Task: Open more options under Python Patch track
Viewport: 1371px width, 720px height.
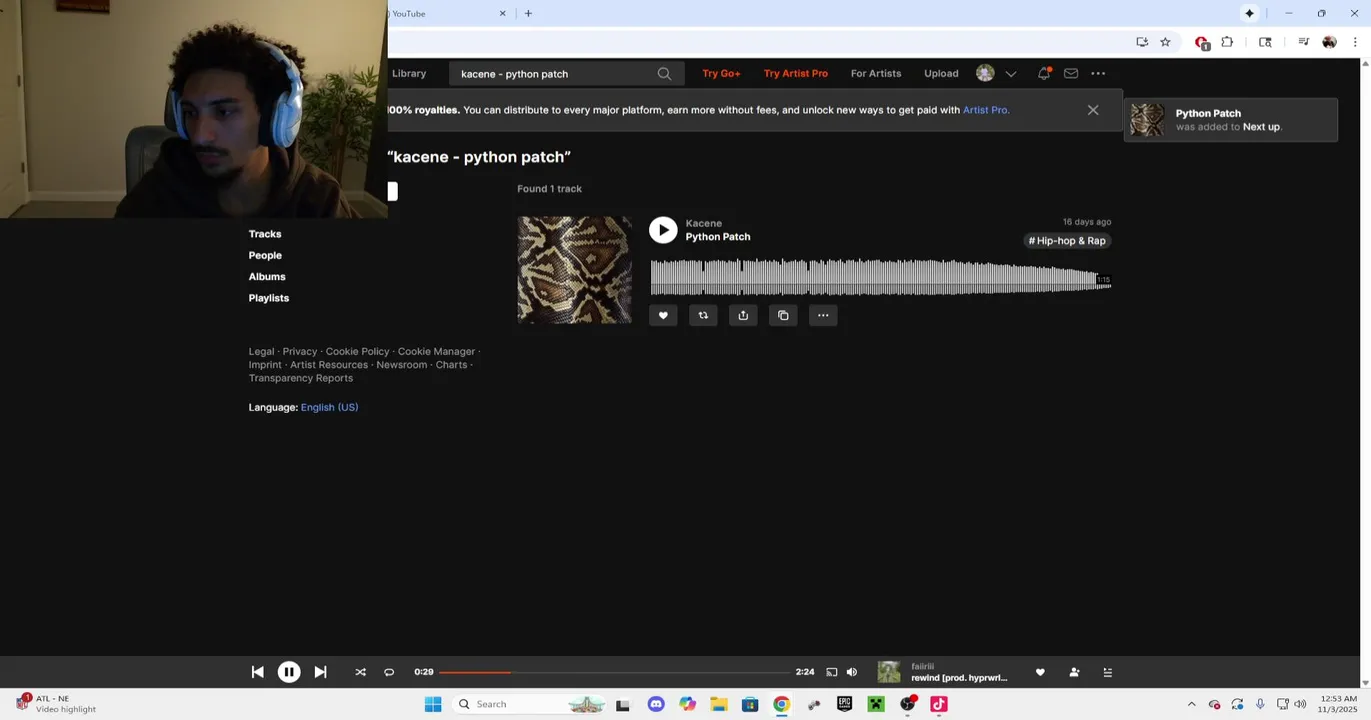Action: click(823, 315)
